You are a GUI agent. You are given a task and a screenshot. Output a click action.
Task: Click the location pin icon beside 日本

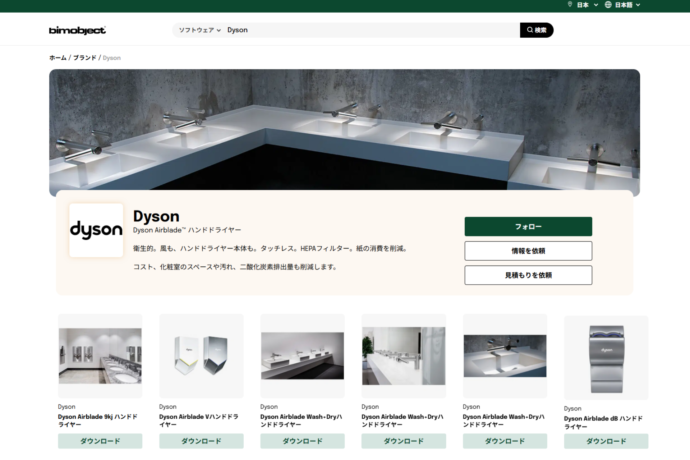[570, 4]
